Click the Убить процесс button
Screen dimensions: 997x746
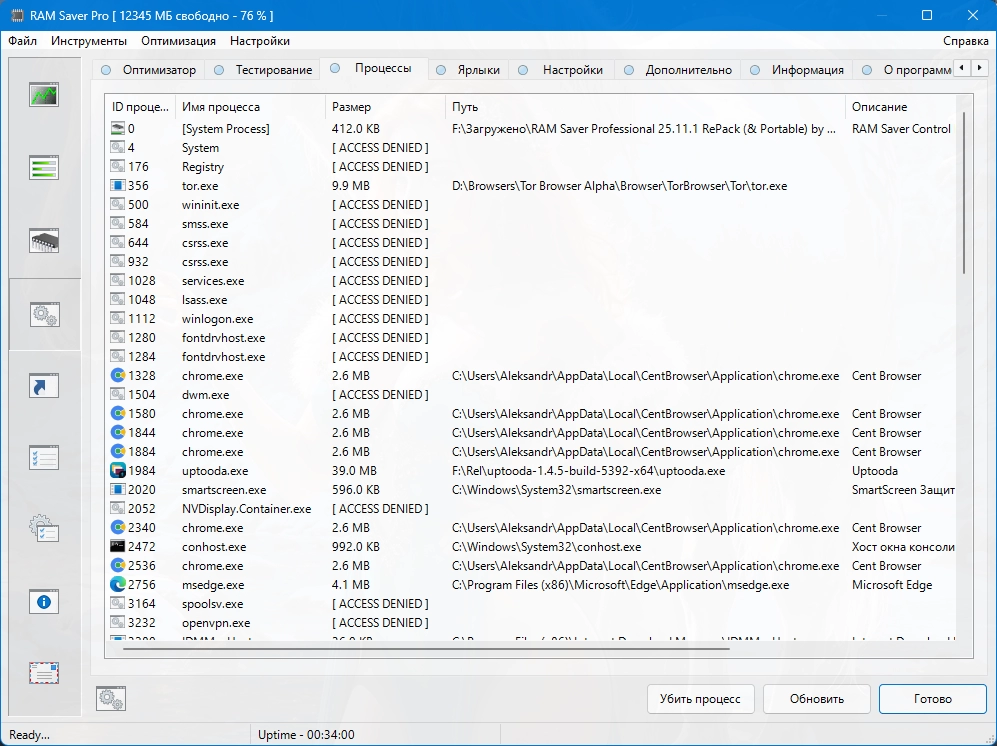700,699
